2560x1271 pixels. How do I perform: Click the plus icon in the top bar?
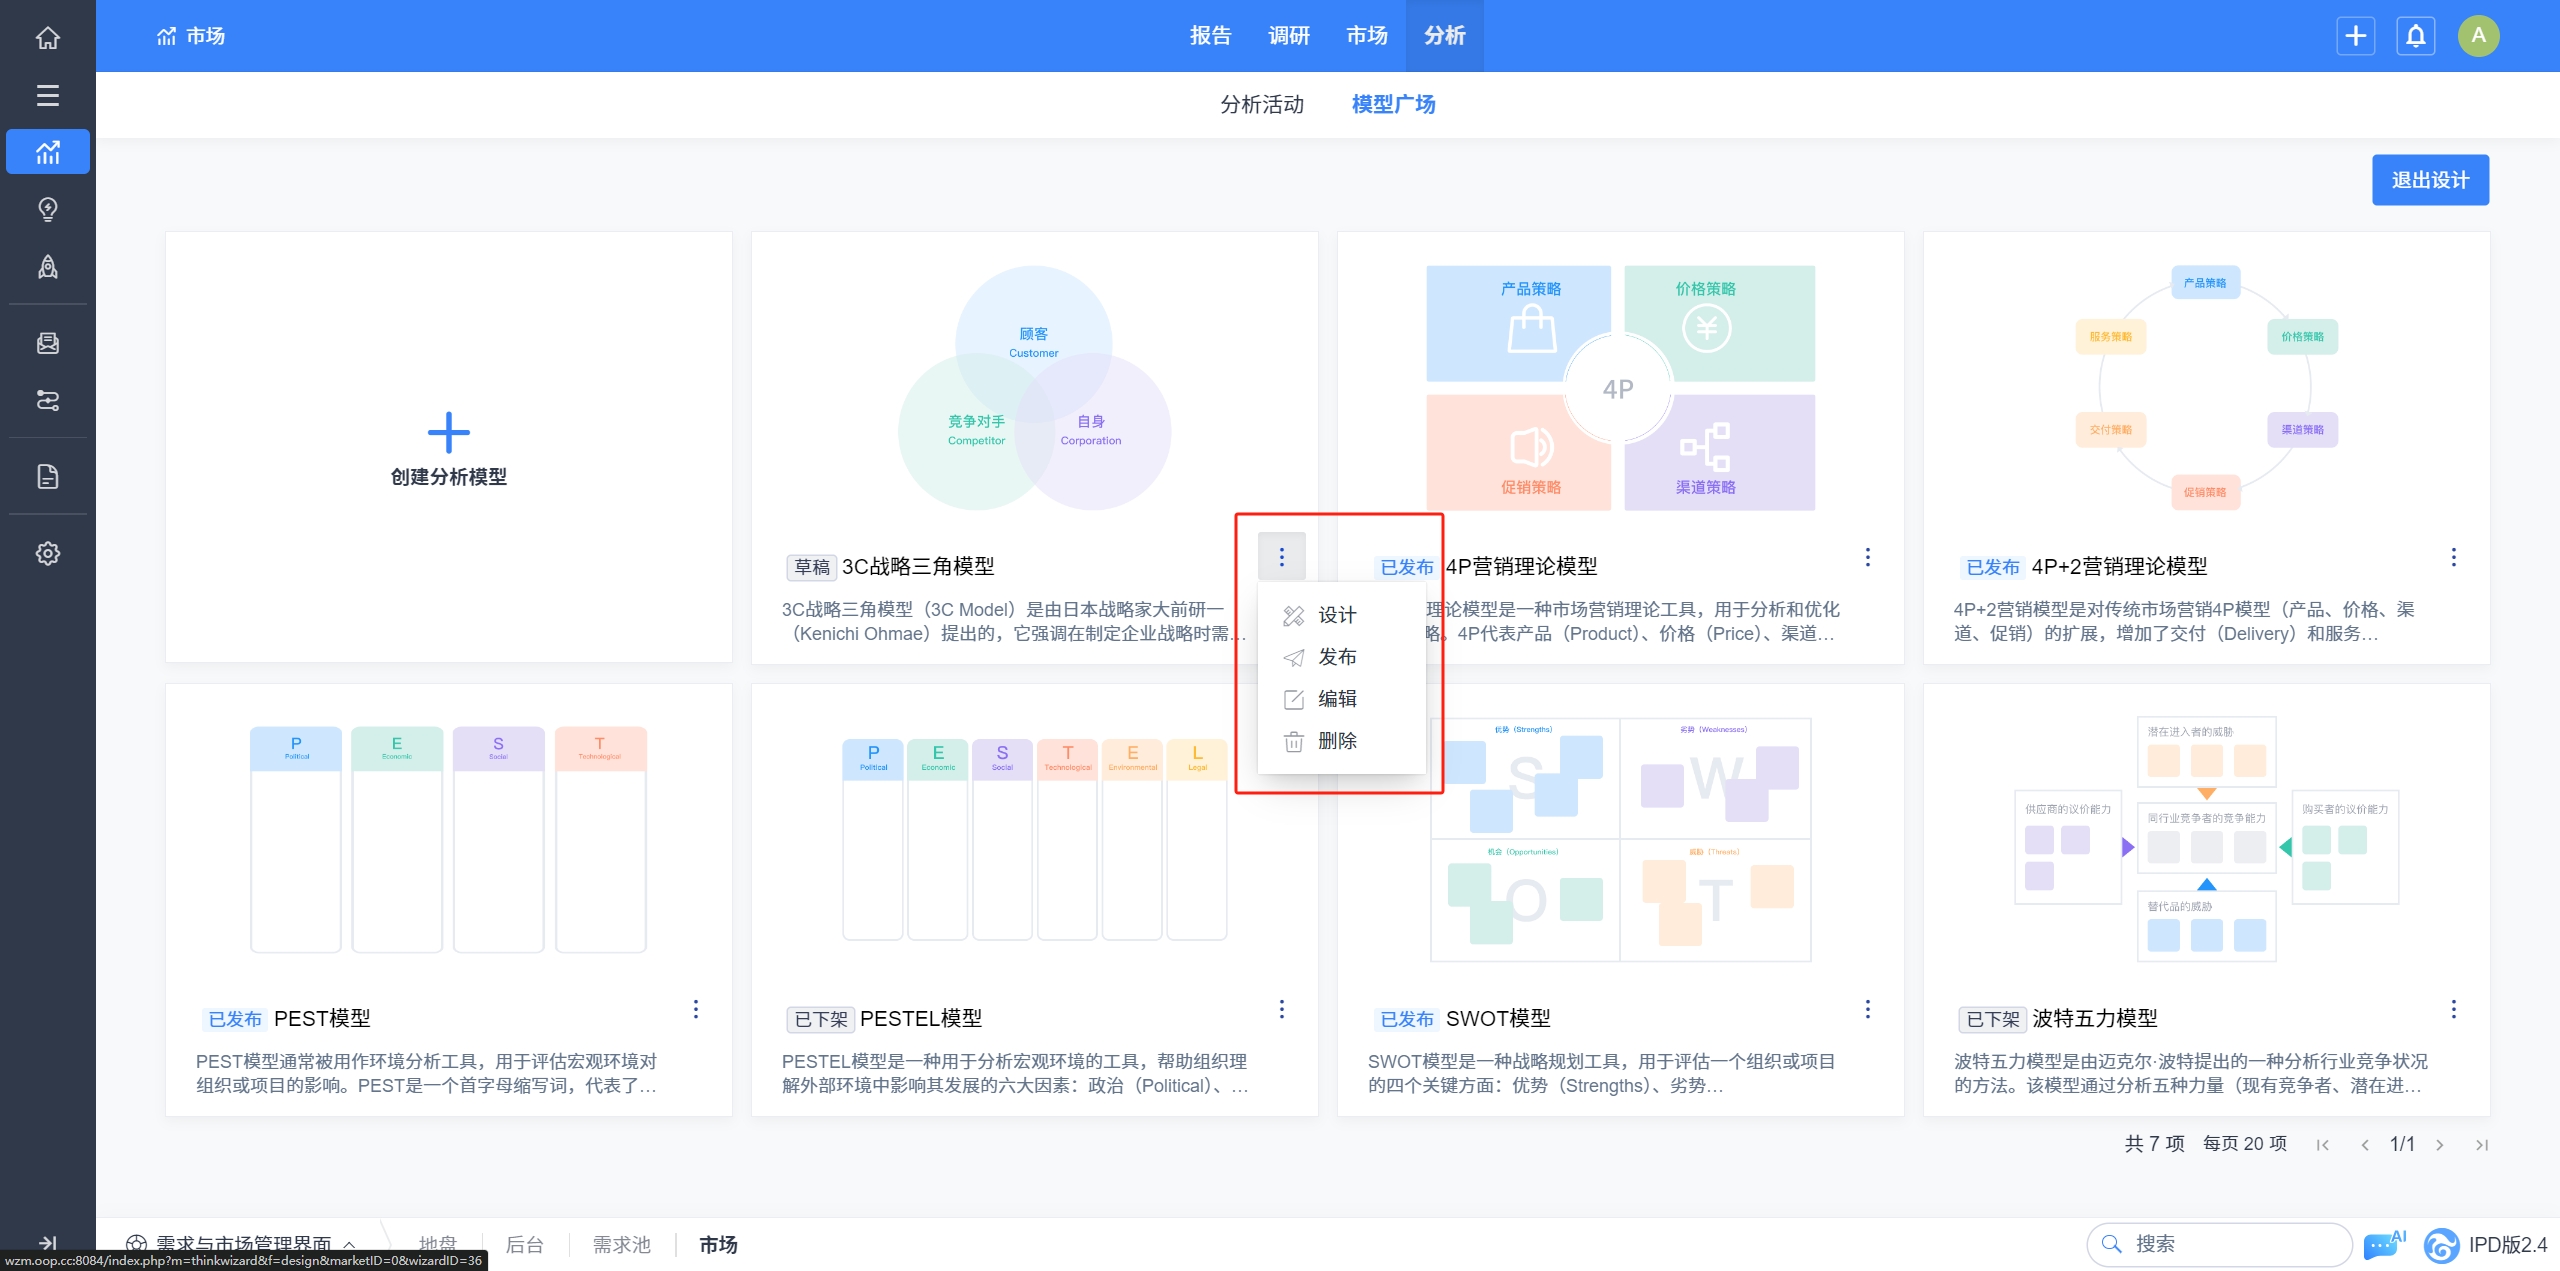tap(2355, 36)
